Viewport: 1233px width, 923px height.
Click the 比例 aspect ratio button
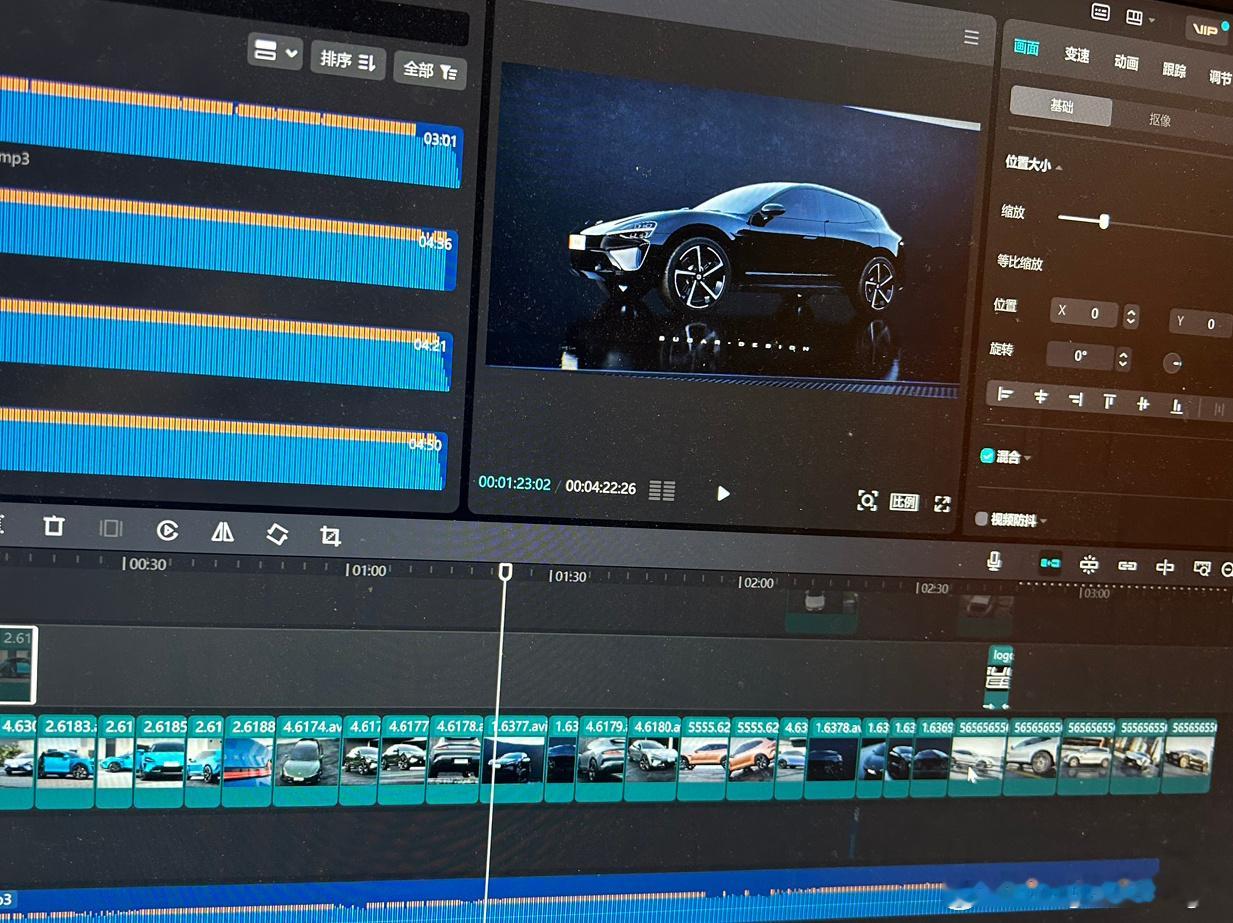[904, 502]
